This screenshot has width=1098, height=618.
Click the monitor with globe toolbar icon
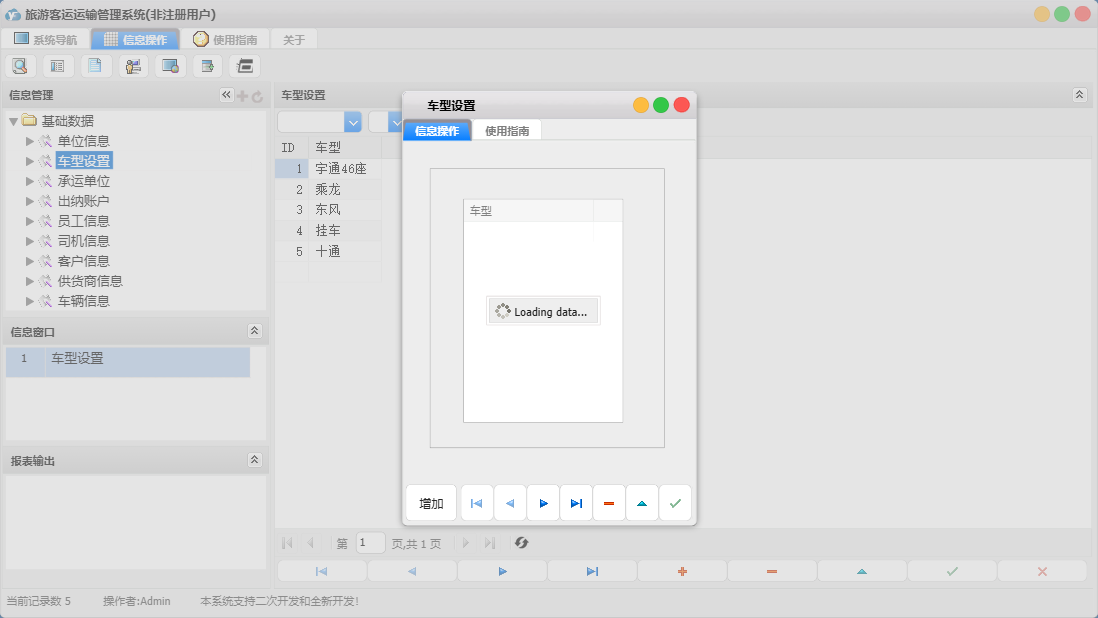(x=170, y=66)
